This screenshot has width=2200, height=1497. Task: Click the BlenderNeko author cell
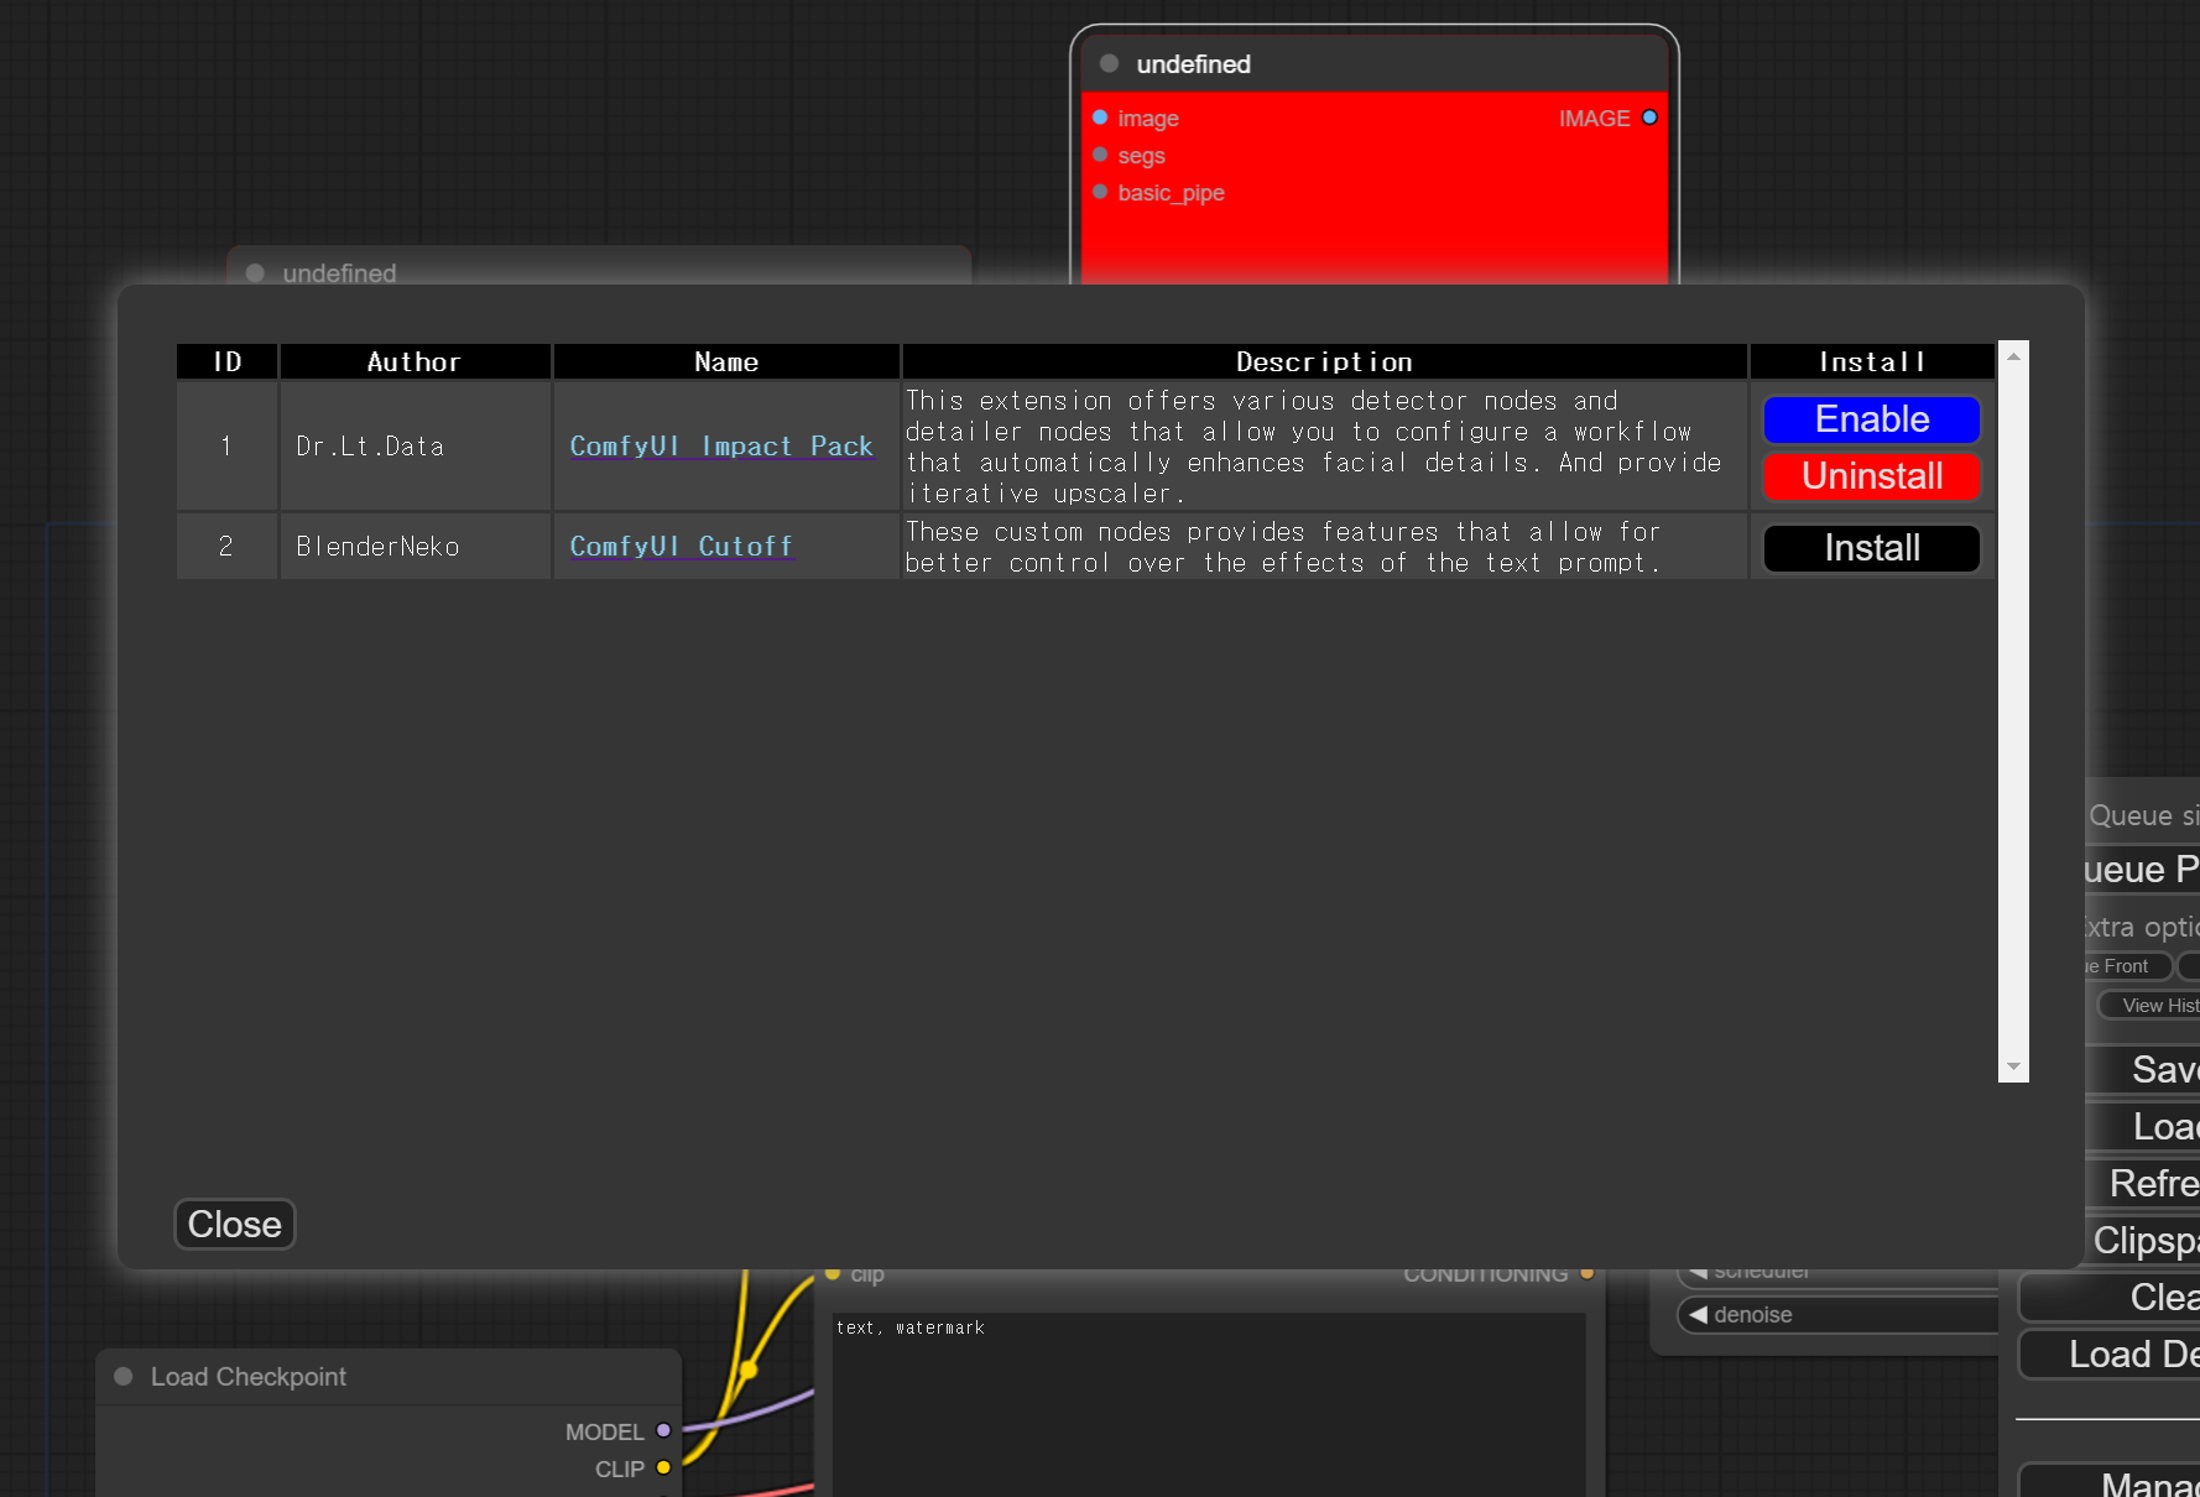[415, 546]
